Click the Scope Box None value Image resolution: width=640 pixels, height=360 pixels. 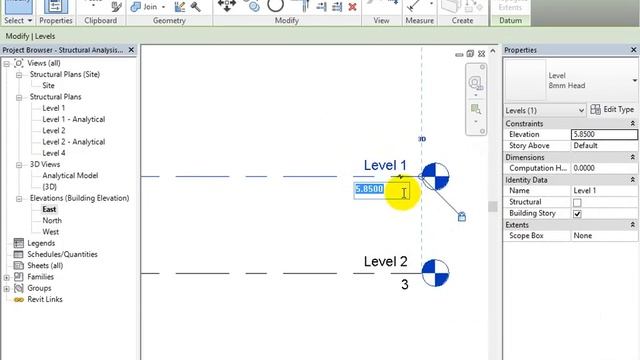pos(604,236)
